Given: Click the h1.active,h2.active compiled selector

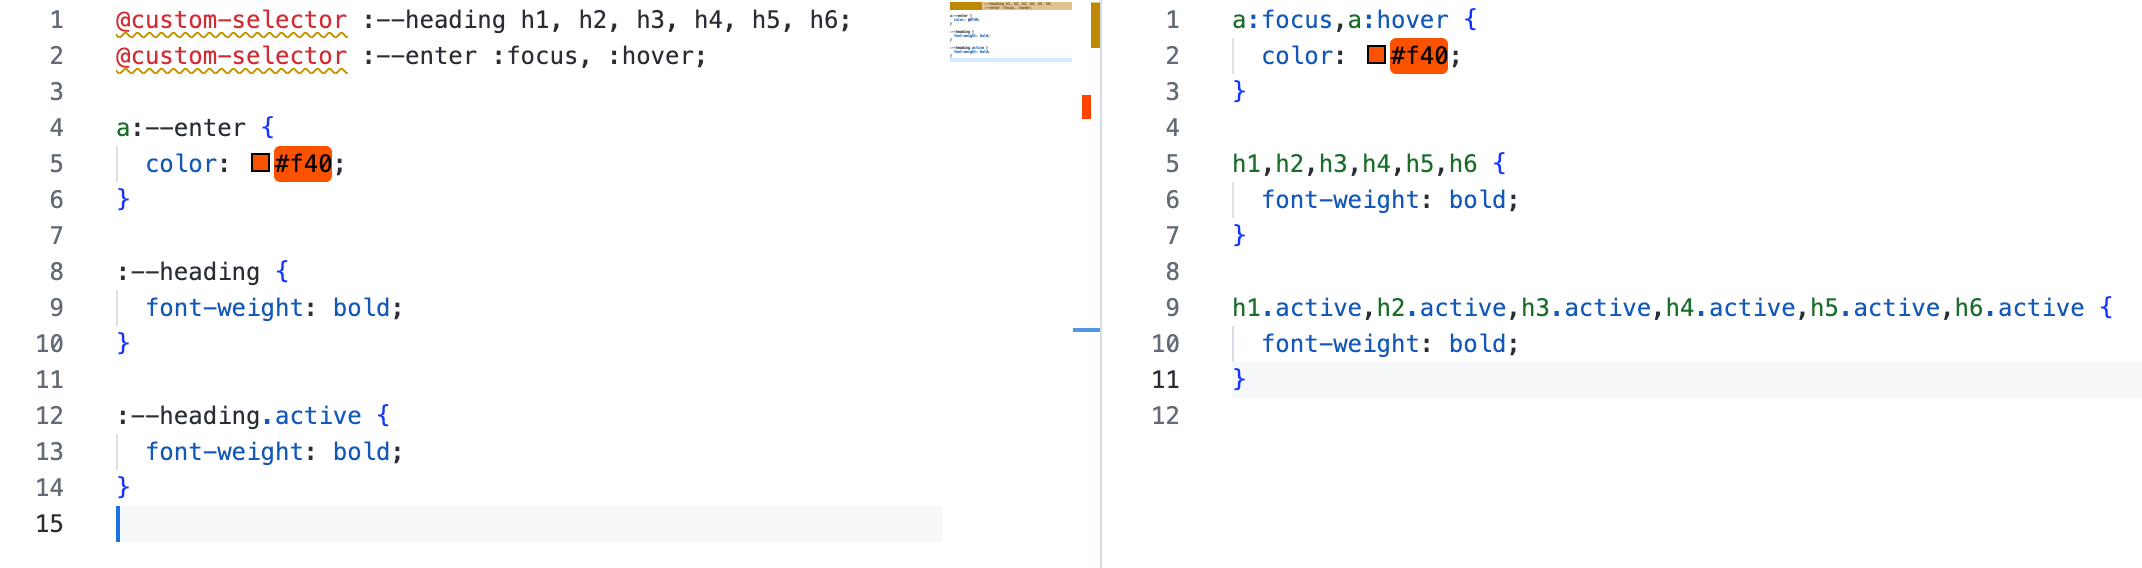Looking at the screenshot, I should point(1658,308).
